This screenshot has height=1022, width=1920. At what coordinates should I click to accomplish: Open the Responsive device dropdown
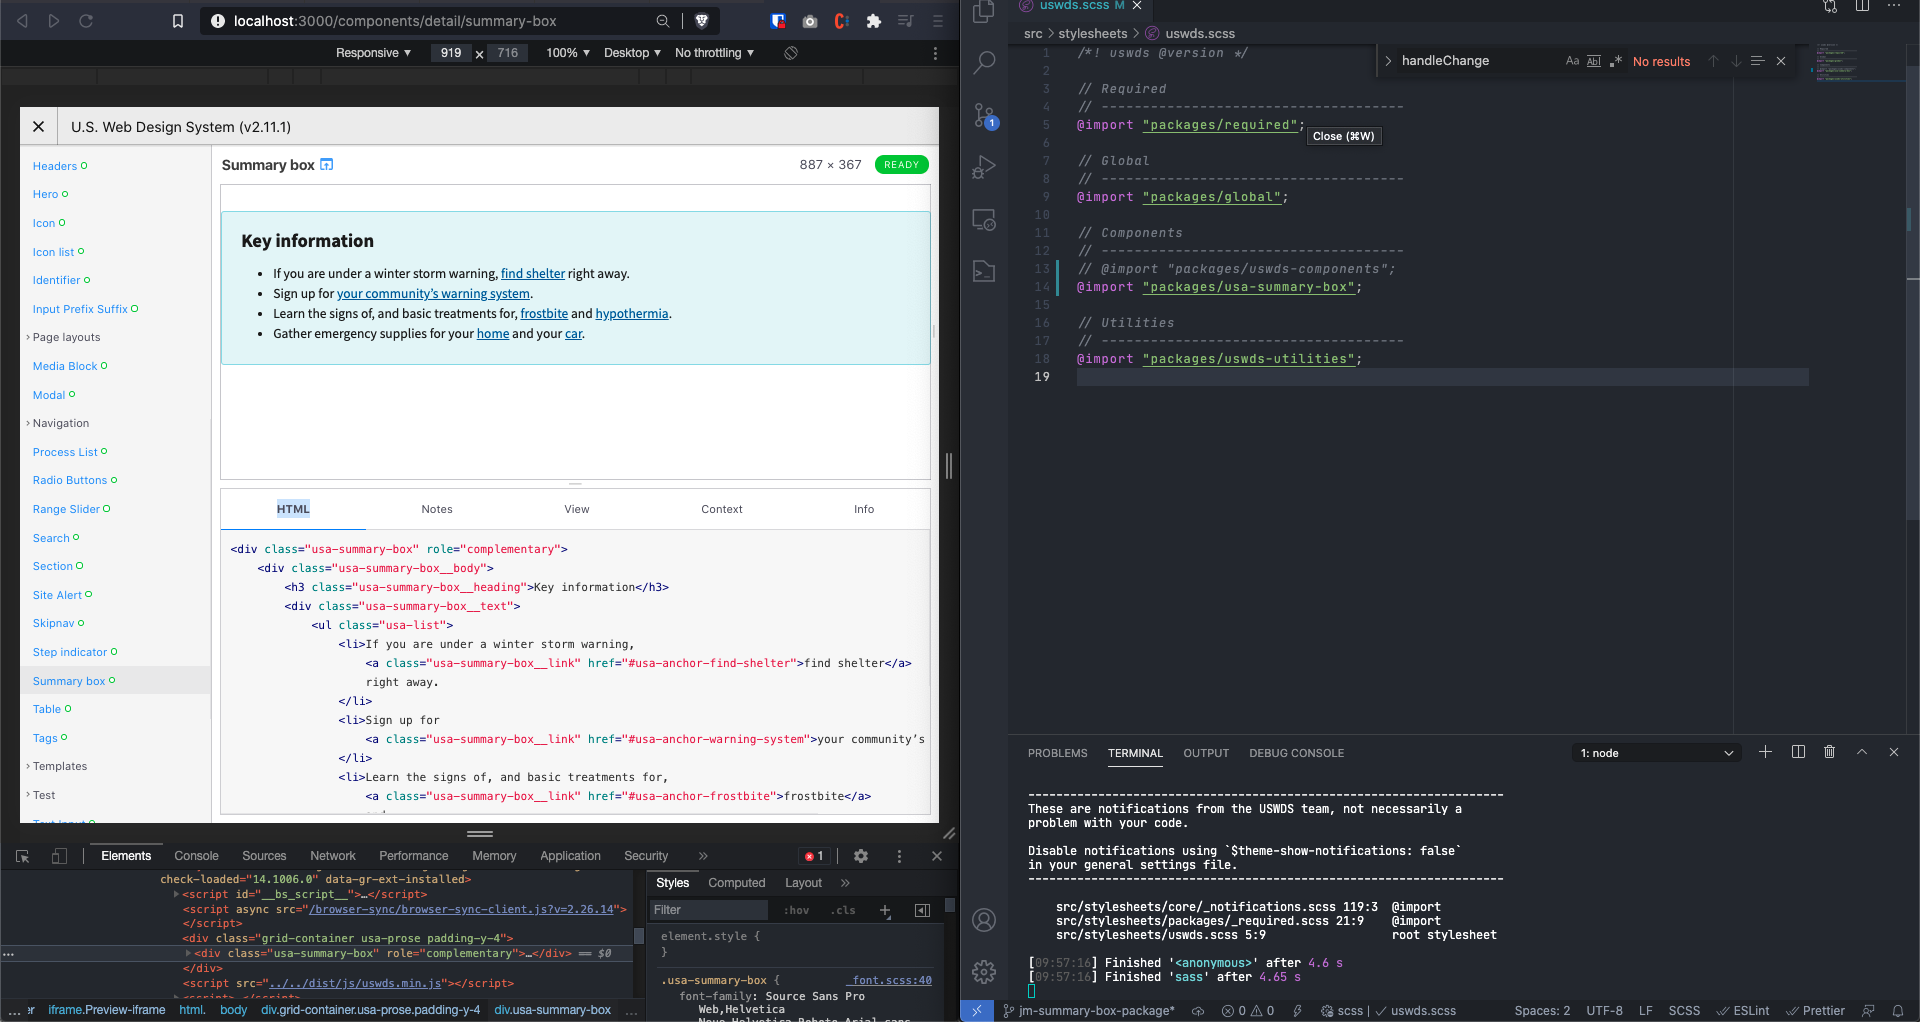[x=373, y=53]
